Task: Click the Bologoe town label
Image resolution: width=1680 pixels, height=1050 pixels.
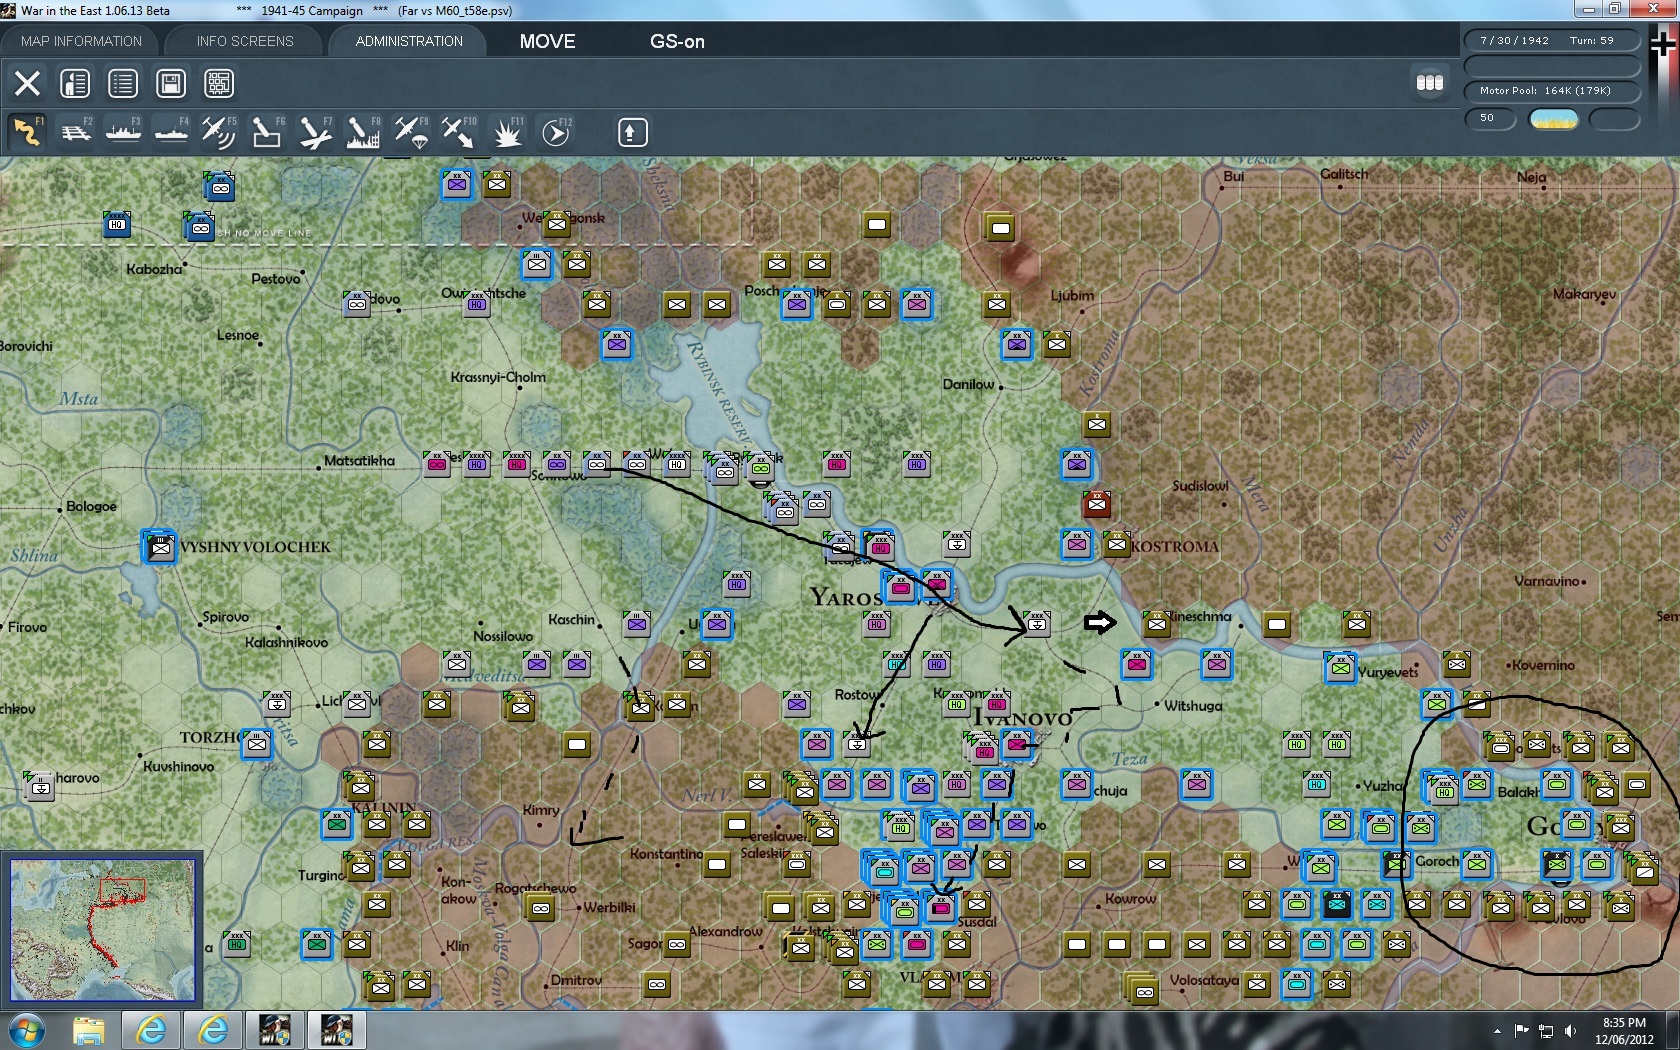Action: pos(91,506)
